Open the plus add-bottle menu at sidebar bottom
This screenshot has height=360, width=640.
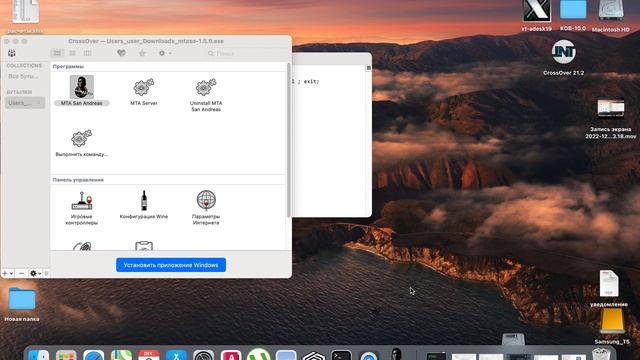(x=7, y=273)
